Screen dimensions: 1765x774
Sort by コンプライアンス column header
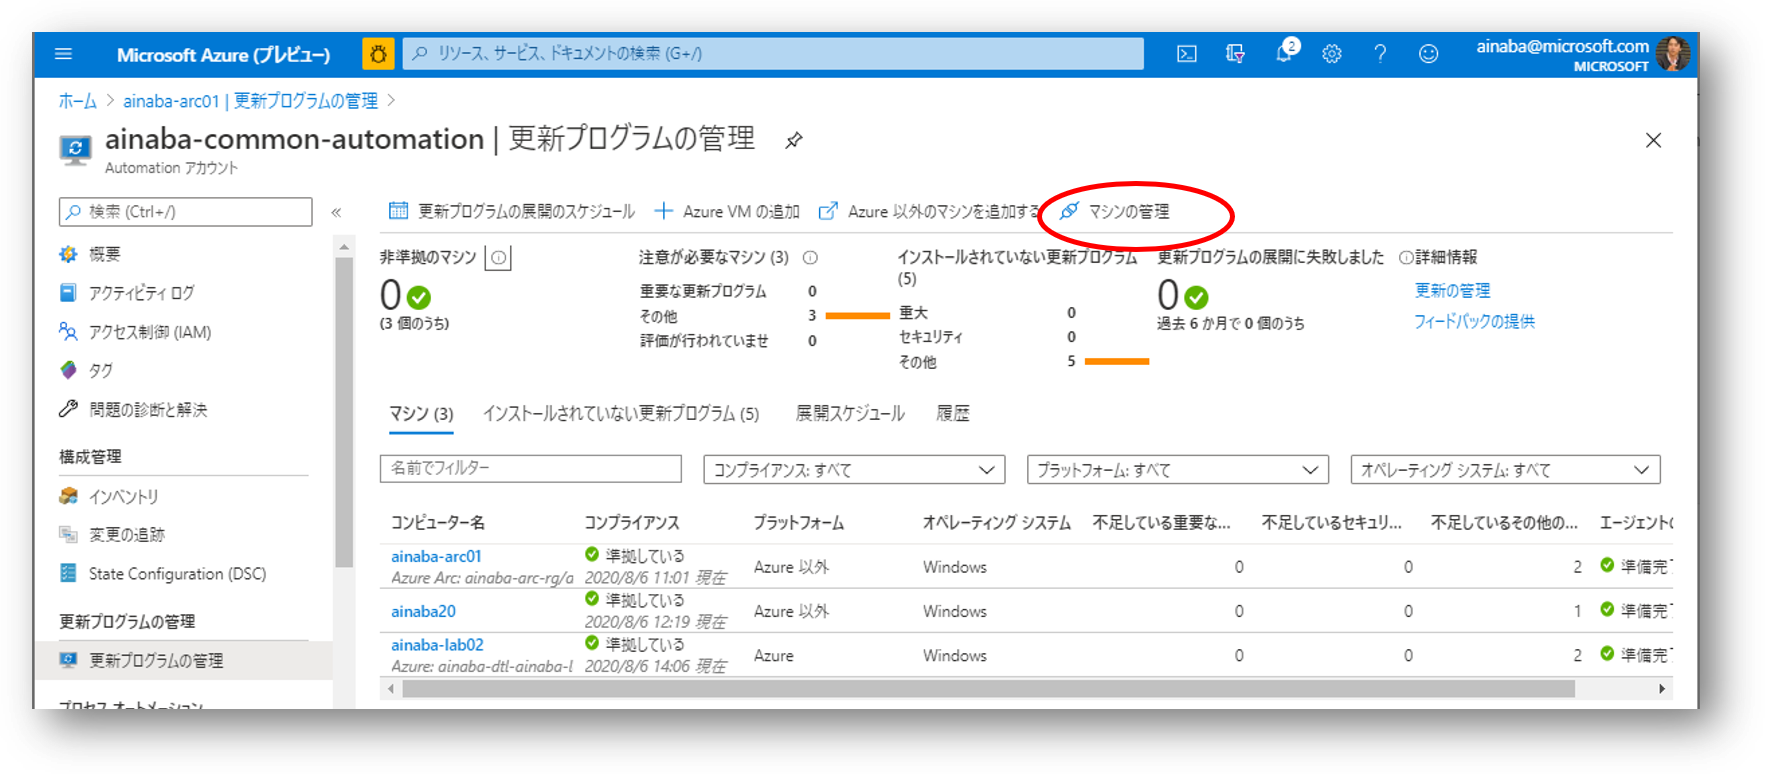point(632,523)
